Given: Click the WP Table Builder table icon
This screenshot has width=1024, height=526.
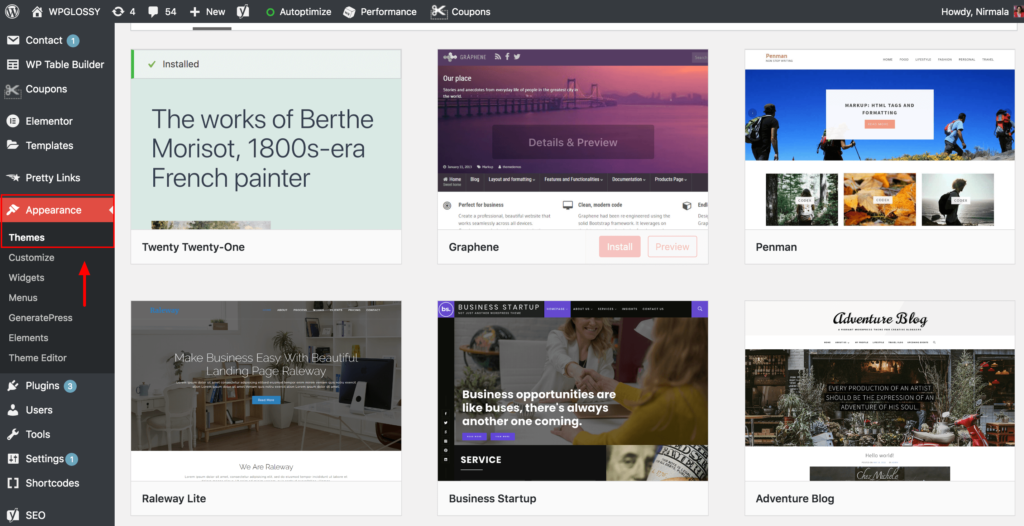Looking at the screenshot, I should click(x=12, y=64).
